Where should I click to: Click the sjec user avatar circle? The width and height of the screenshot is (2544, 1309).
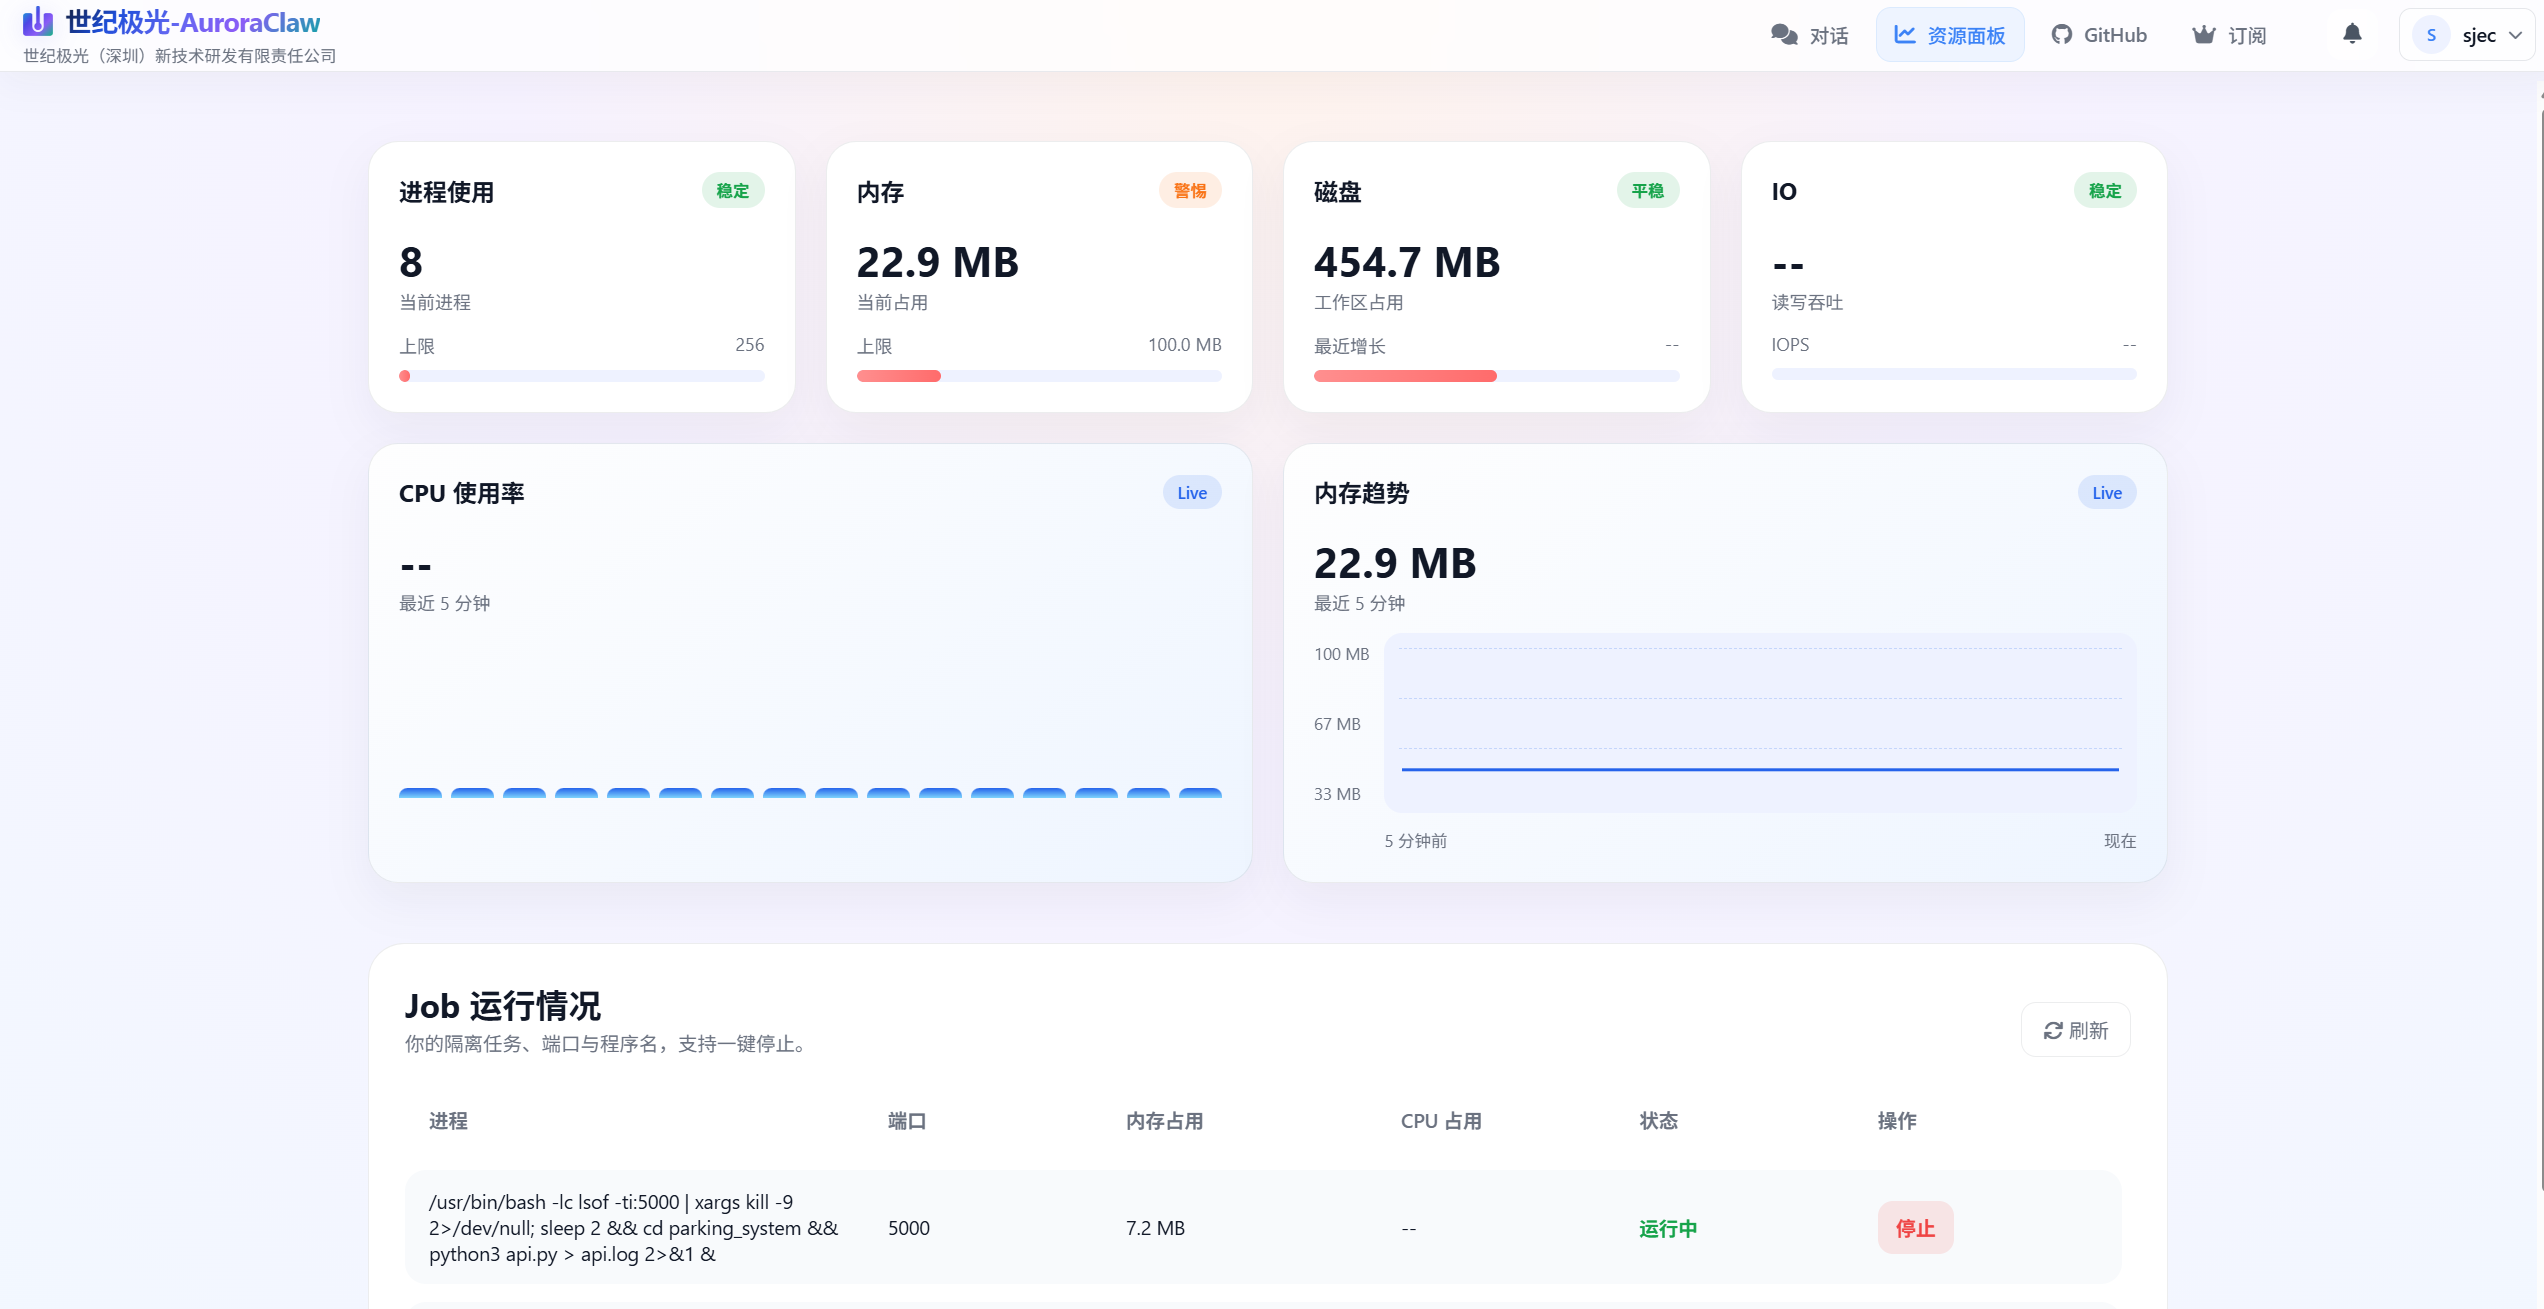point(2431,35)
